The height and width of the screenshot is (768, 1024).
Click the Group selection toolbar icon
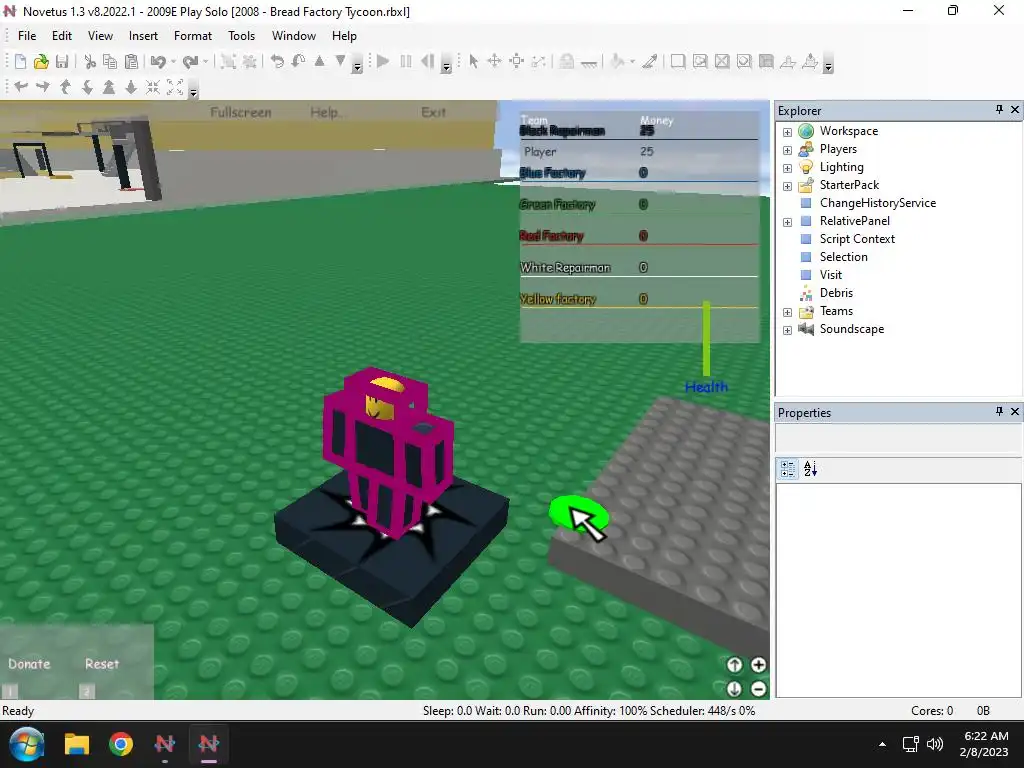228,61
